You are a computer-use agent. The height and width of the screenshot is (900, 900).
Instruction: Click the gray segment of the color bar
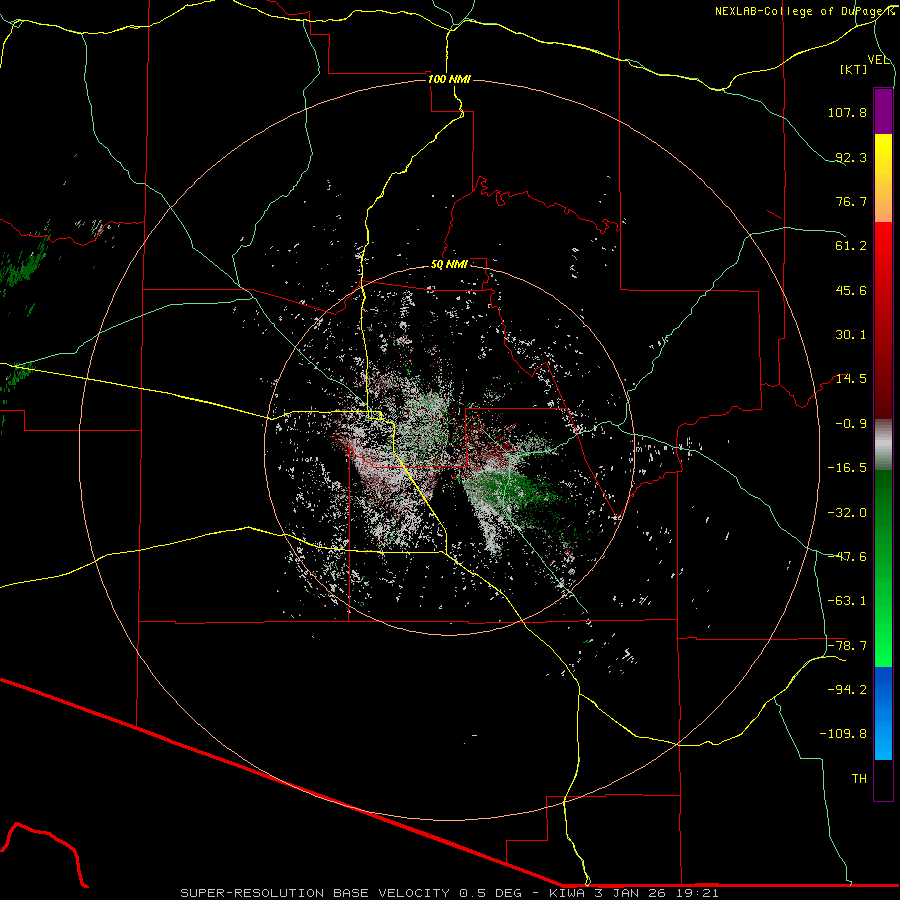coord(883,445)
